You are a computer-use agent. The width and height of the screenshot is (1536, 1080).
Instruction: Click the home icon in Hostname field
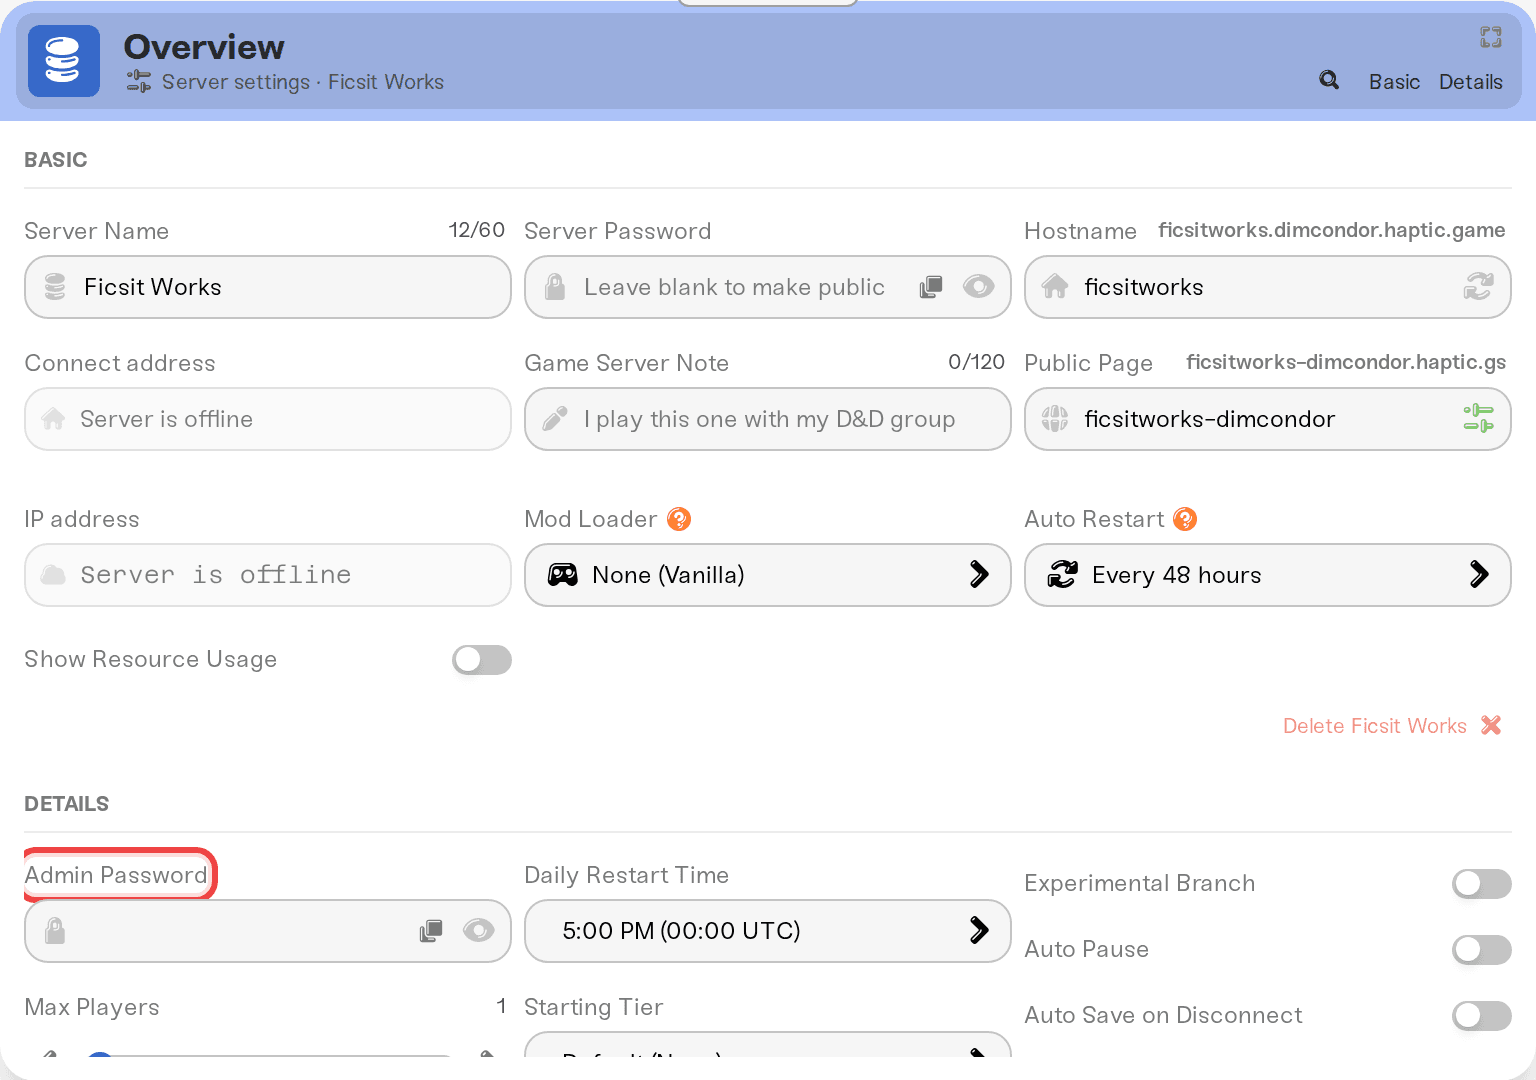point(1055,287)
